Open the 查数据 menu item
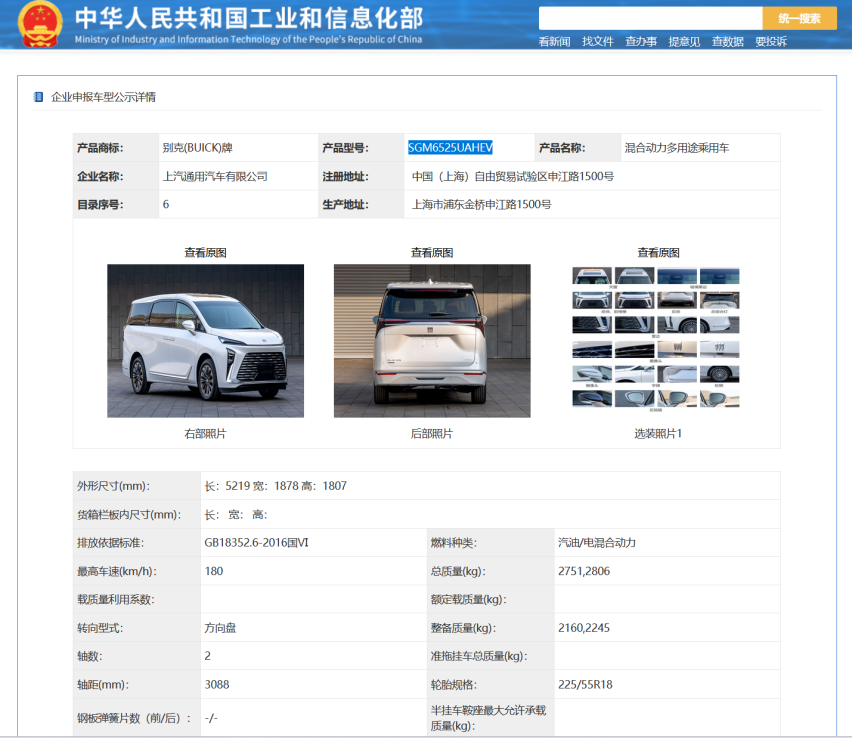The image size is (852, 738). 728,41
